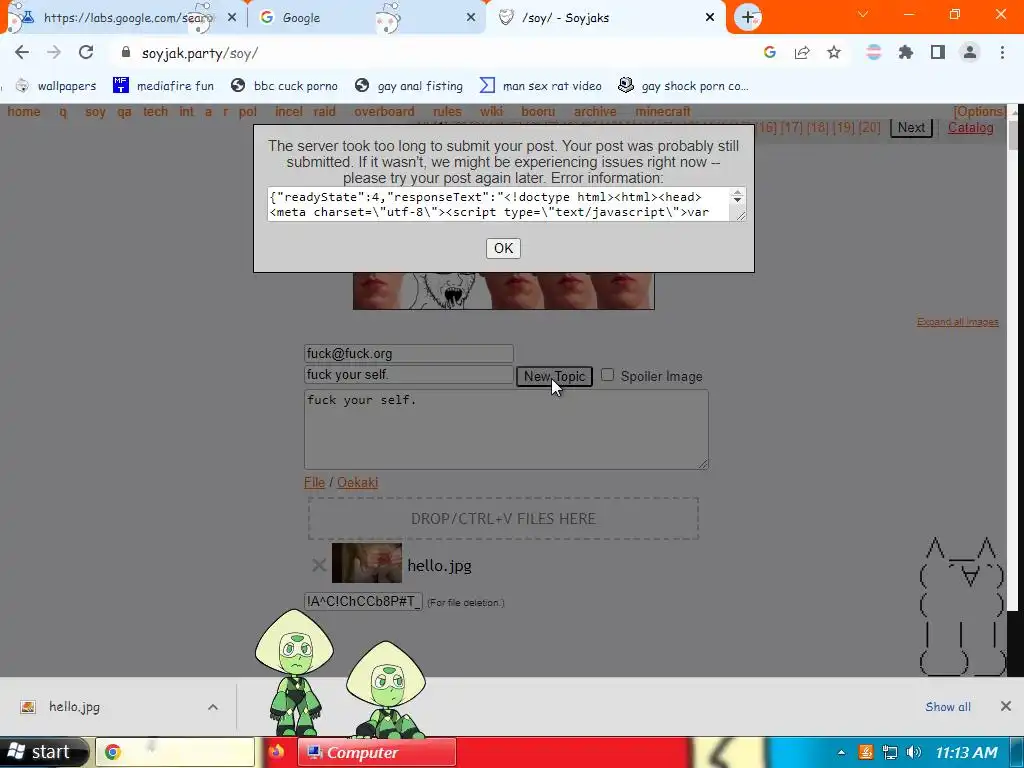Open the archive link
This screenshot has width=1024, height=768.
tap(594, 112)
